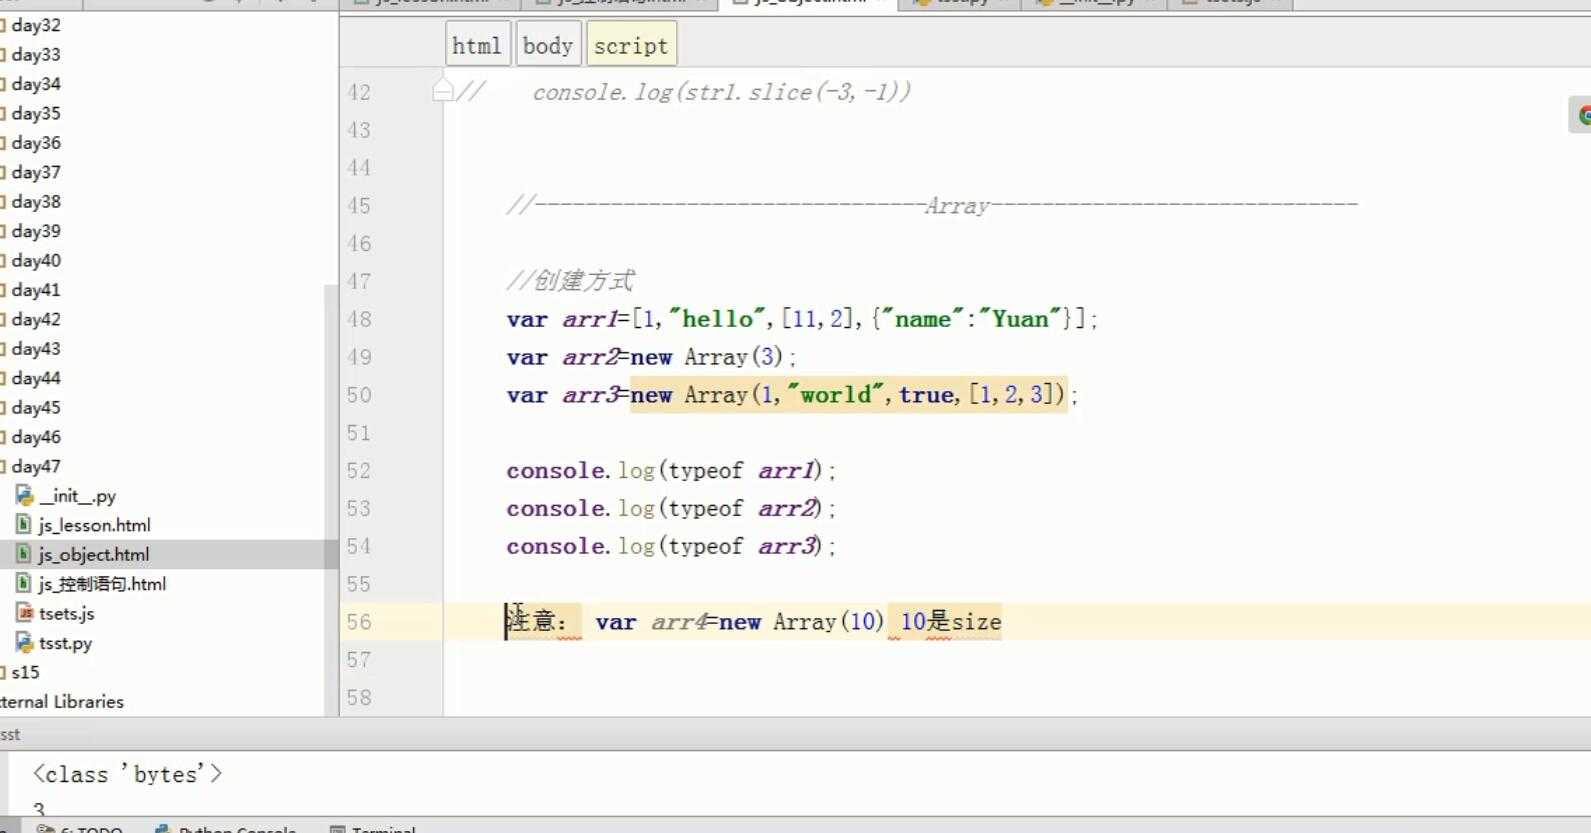
Task: Open the day32 folder
Action: (36, 25)
